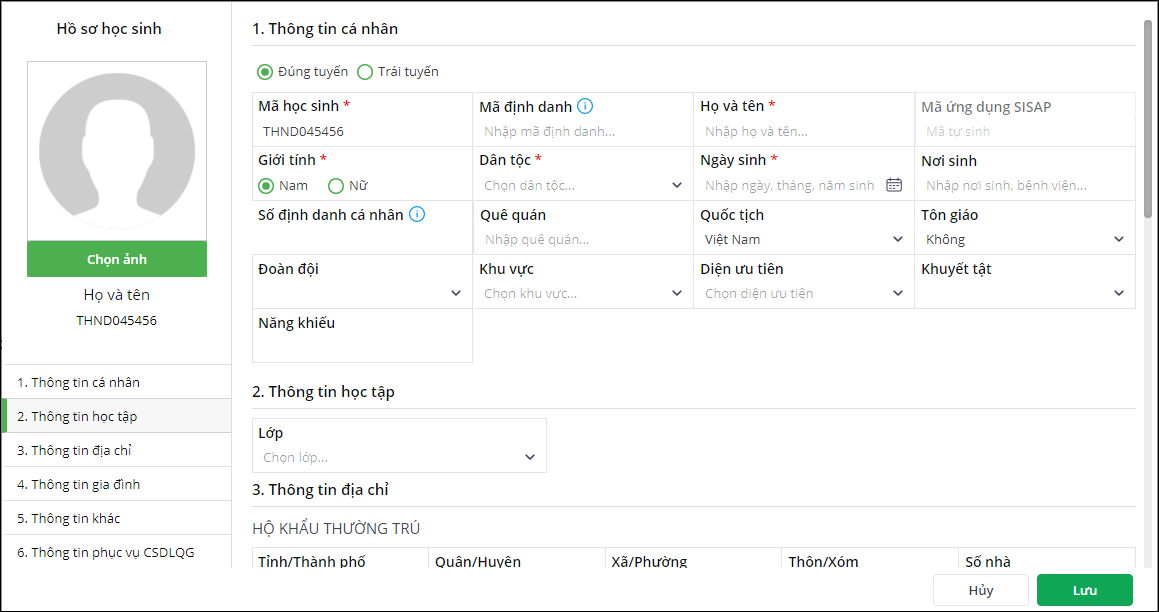Select Nam gender radio button

tap(266, 185)
